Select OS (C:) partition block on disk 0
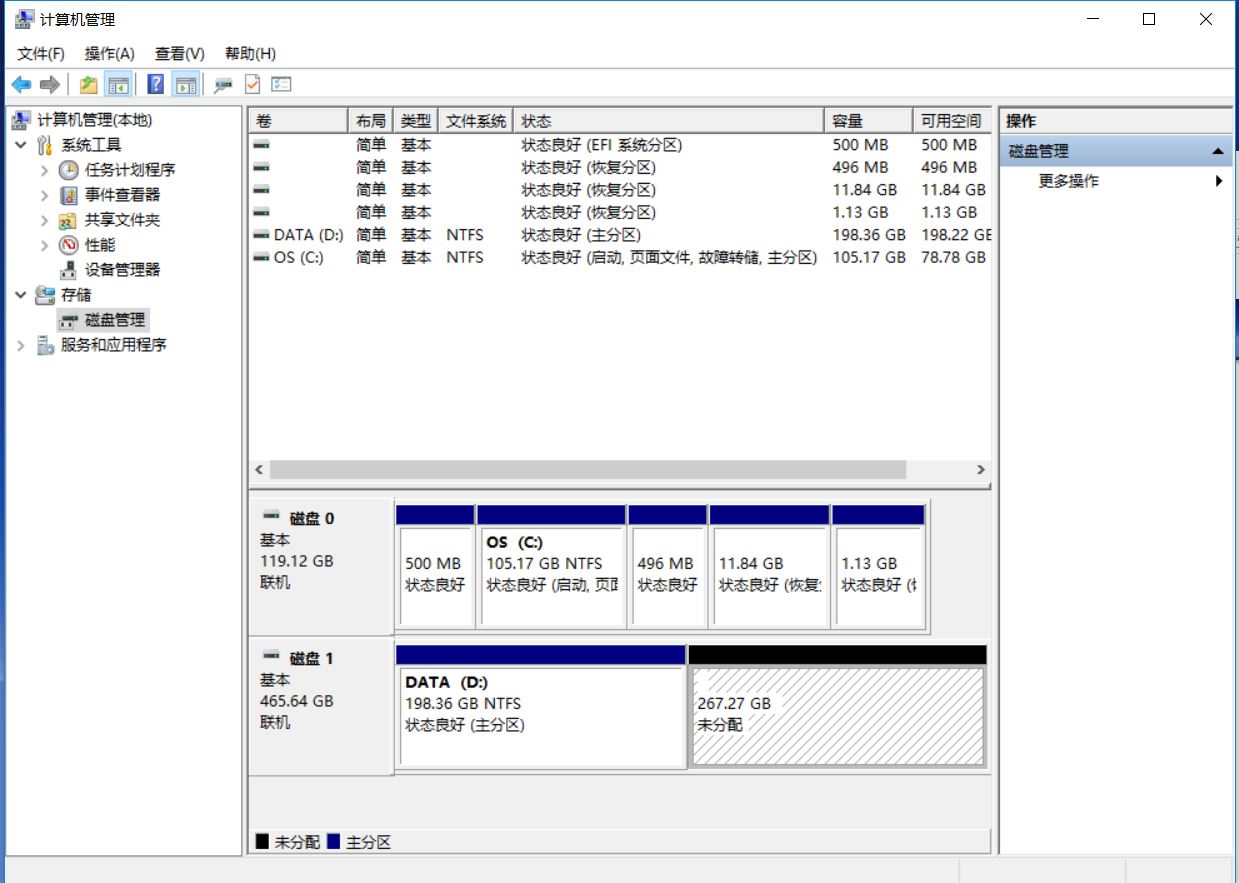 [x=552, y=566]
